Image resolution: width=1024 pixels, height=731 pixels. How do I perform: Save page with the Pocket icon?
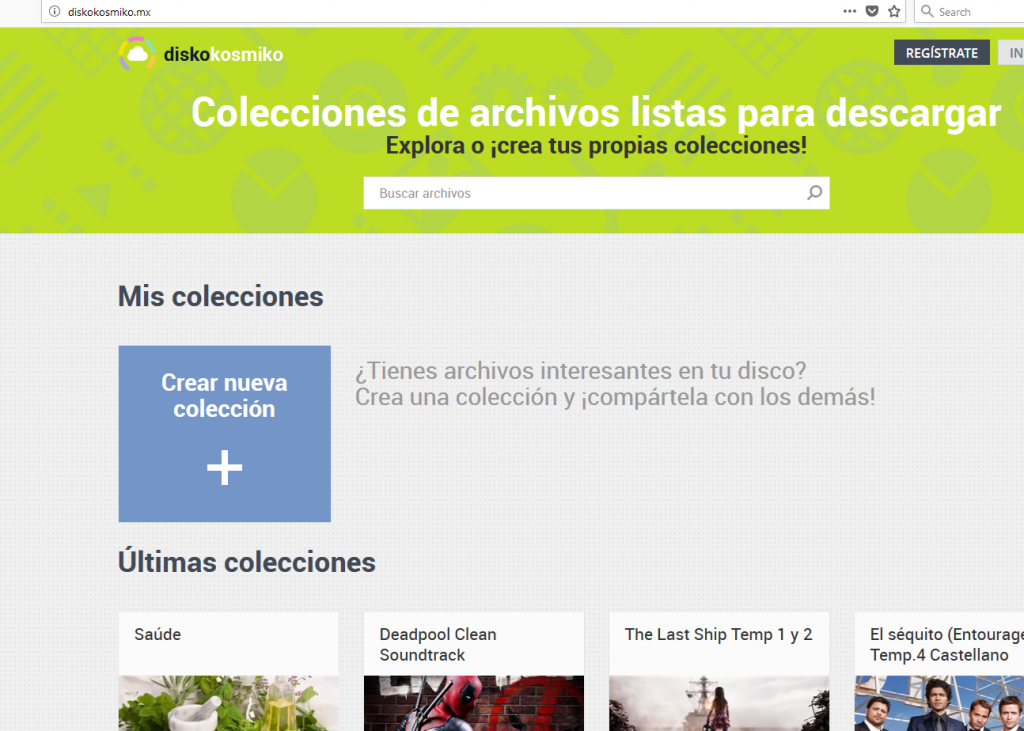[871, 11]
